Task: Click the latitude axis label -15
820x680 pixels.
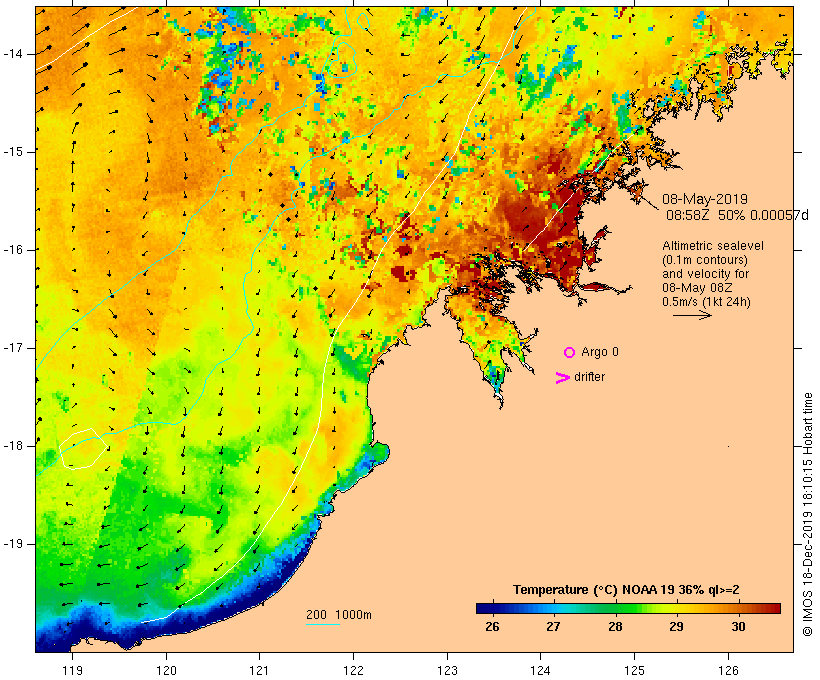Action: (13, 152)
